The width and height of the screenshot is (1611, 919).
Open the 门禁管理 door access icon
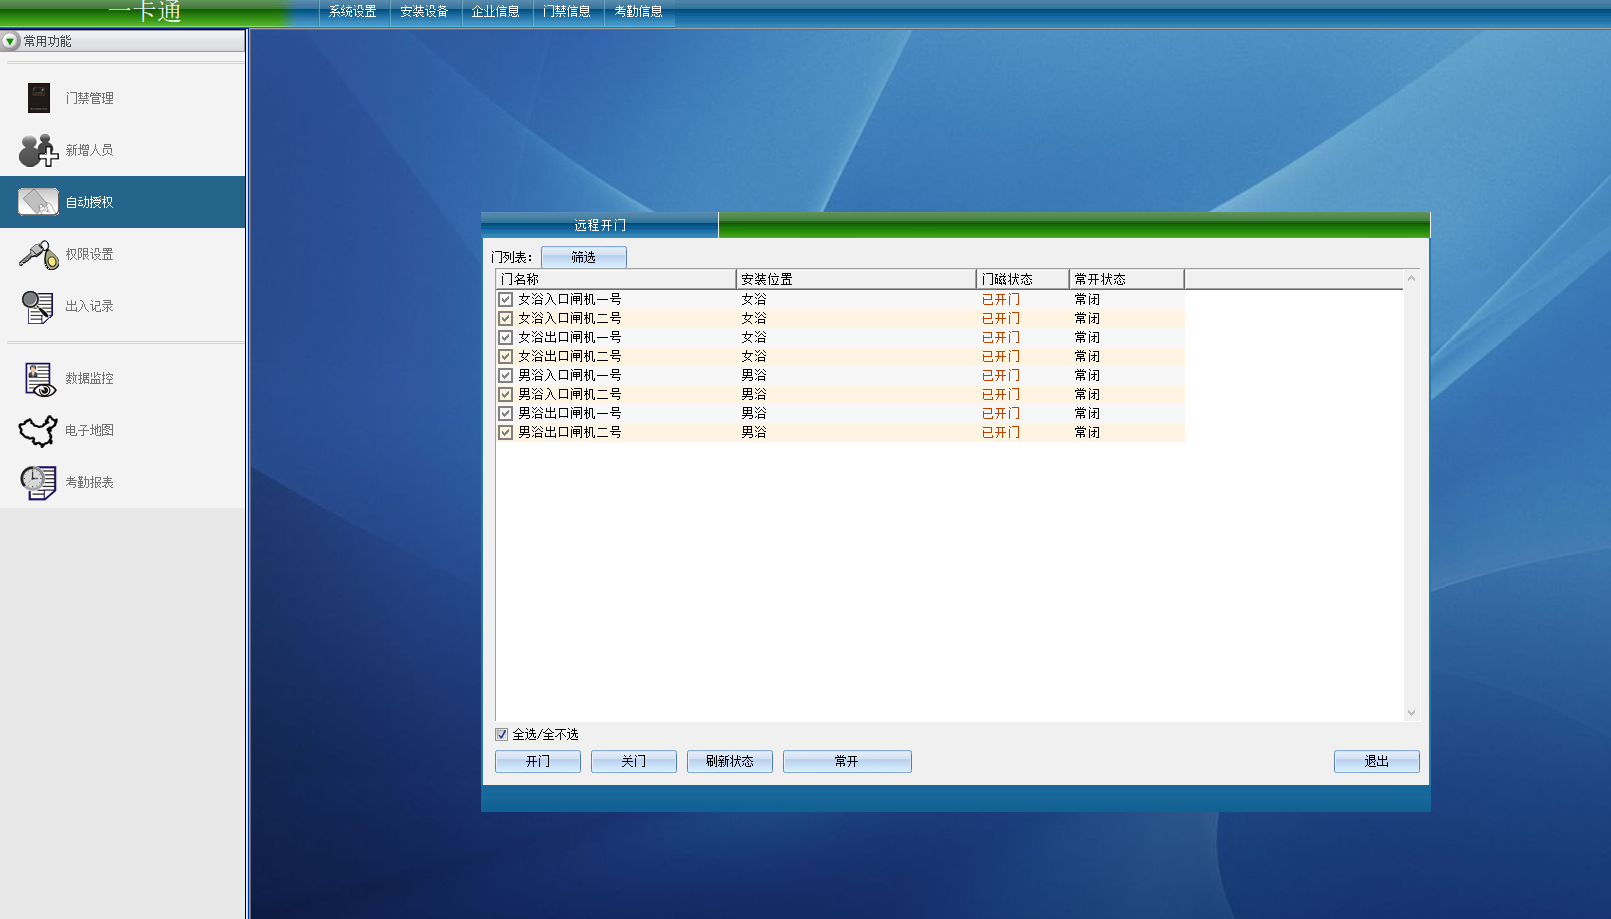click(x=39, y=98)
